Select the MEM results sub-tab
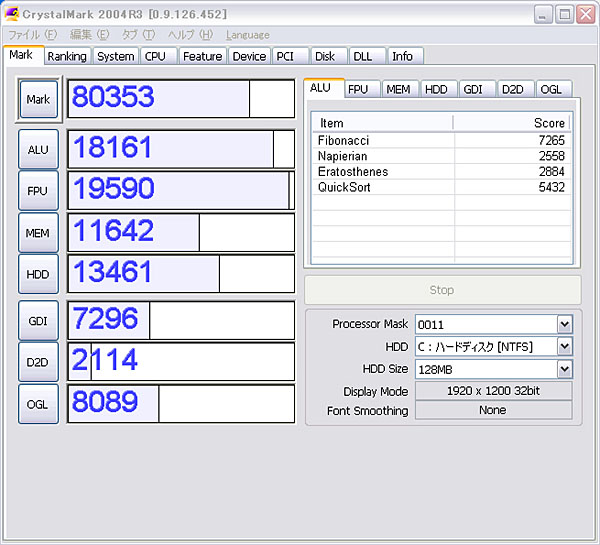Viewport: 600px width, 545px height. click(399, 89)
